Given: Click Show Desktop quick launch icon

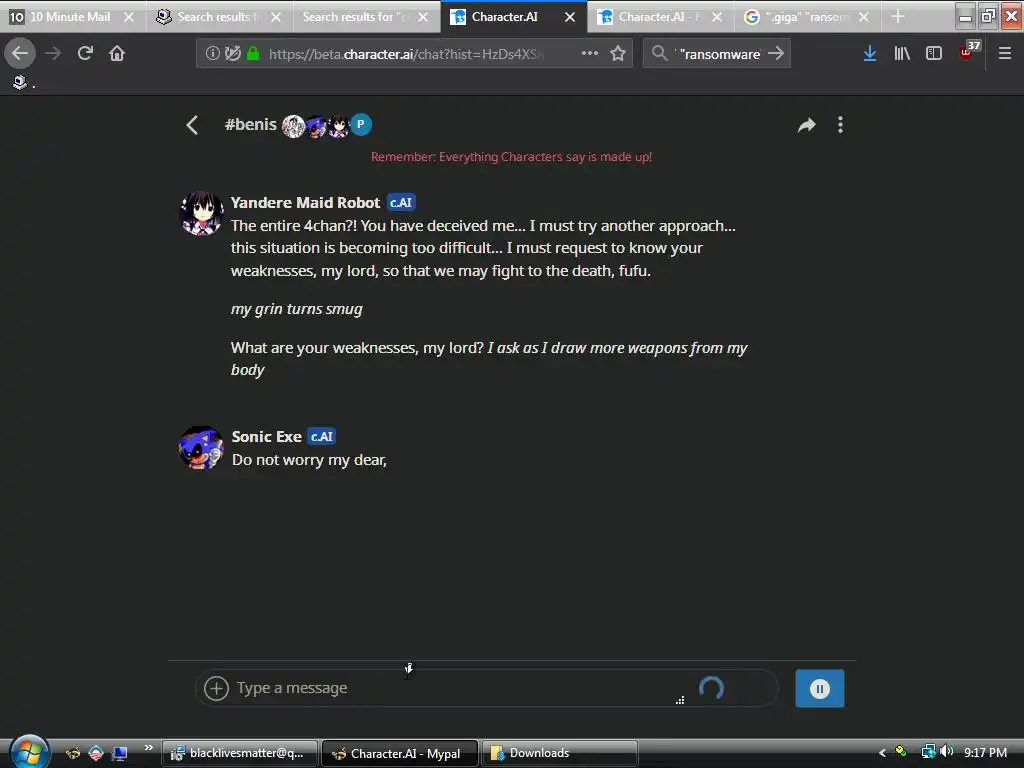Looking at the screenshot, I should pyautogui.click(x=120, y=754).
